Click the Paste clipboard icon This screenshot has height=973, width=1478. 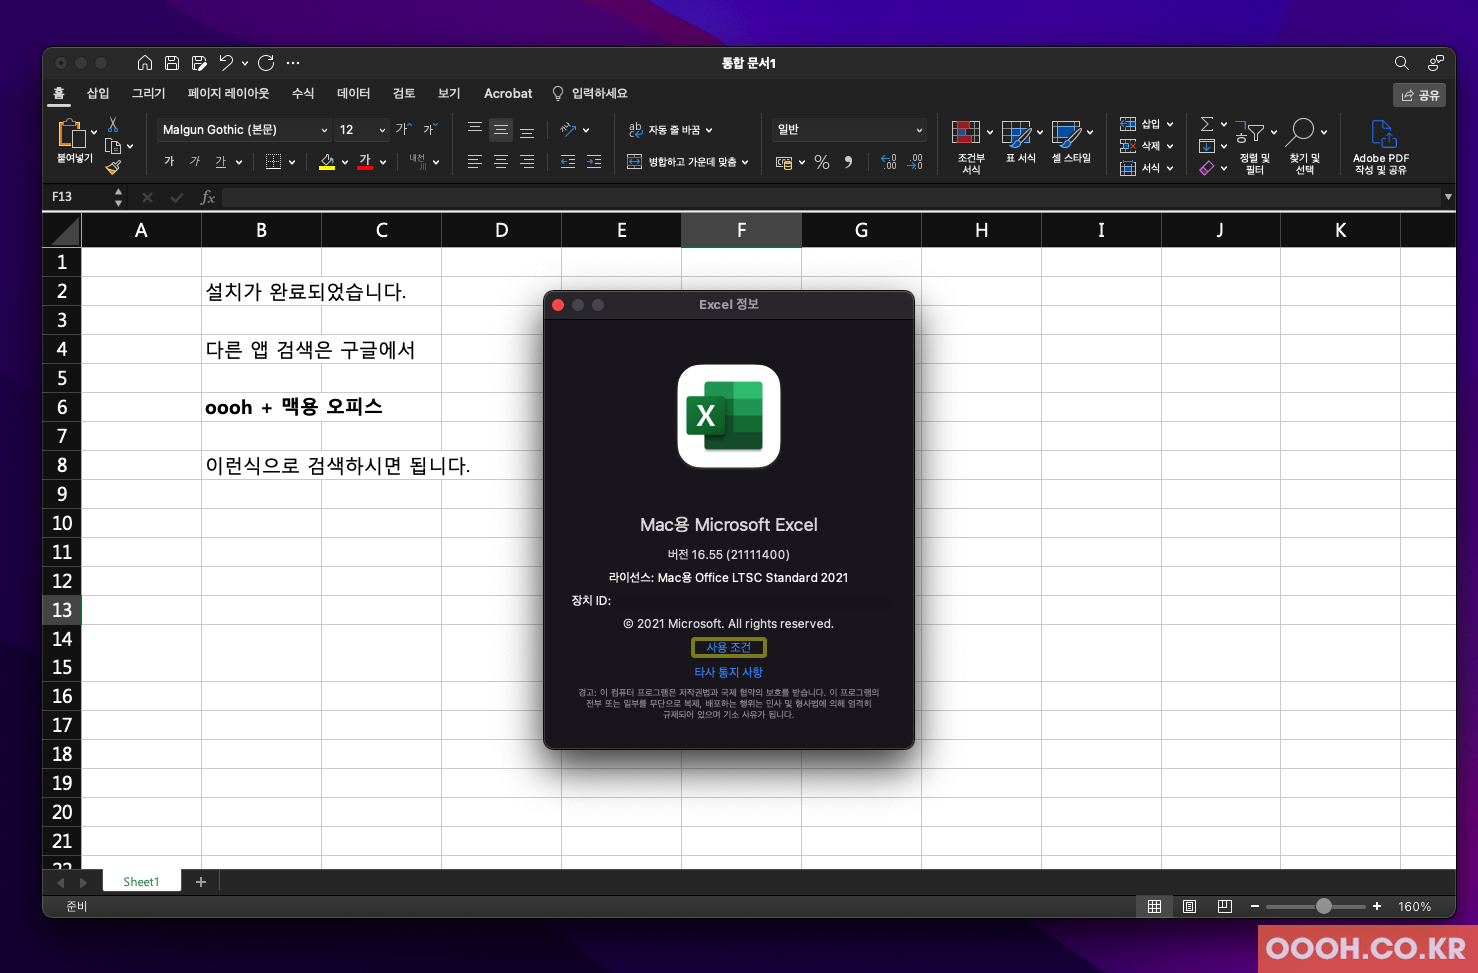[x=72, y=133]
